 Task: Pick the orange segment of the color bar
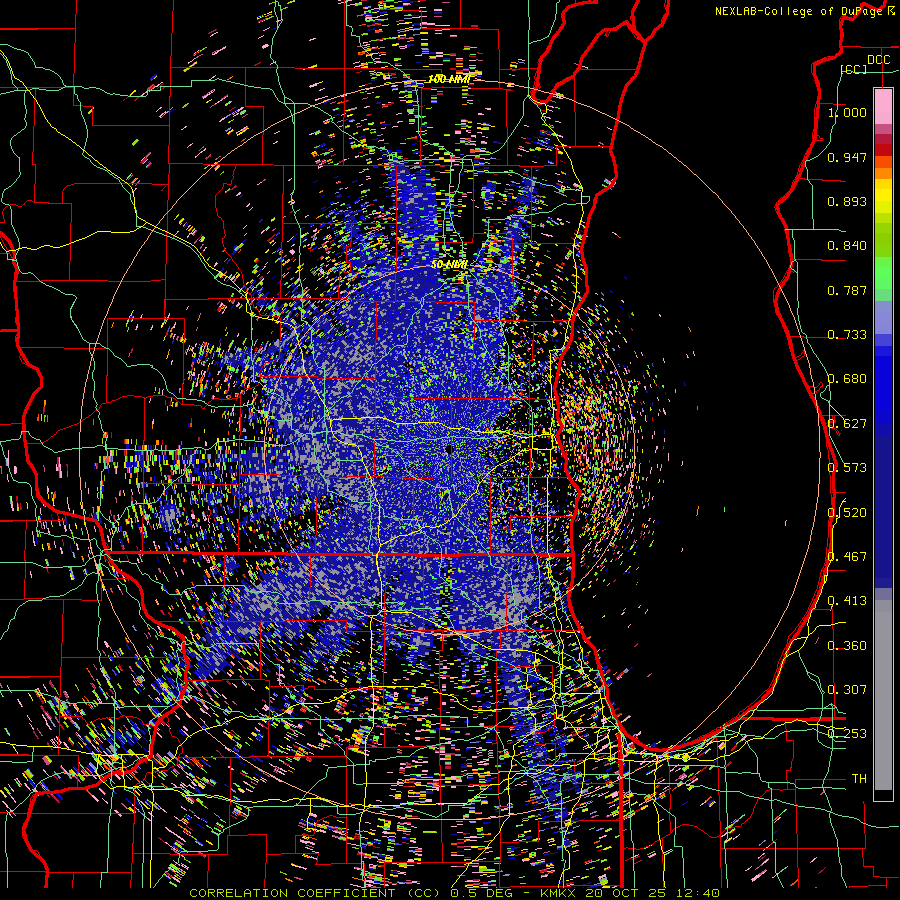click(883, 173)
